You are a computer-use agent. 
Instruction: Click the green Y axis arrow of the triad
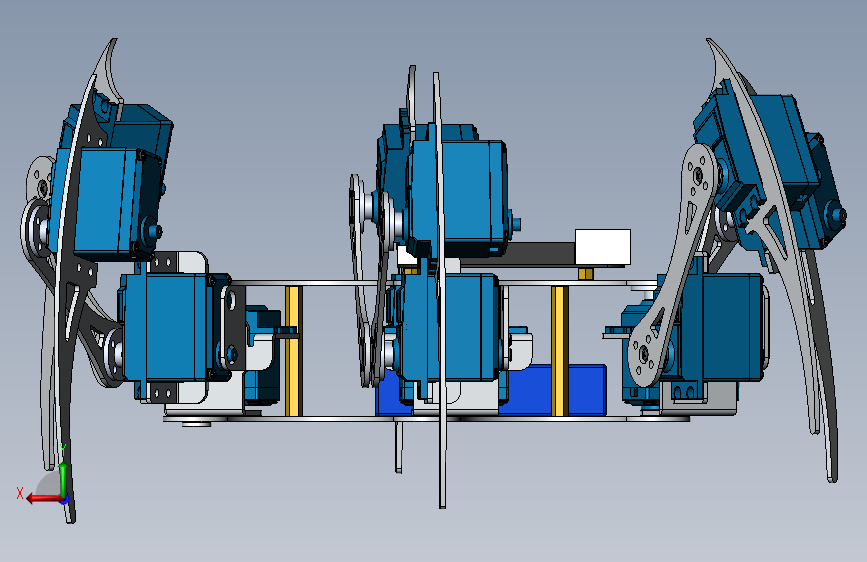64,479
